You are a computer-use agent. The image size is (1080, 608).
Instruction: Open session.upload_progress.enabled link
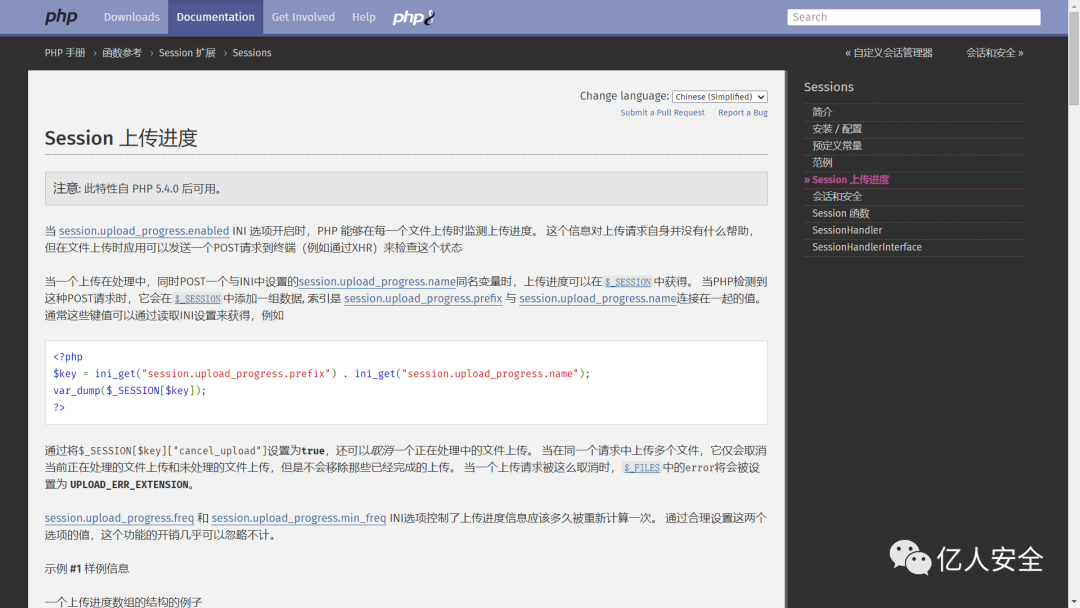pos(144,231)
